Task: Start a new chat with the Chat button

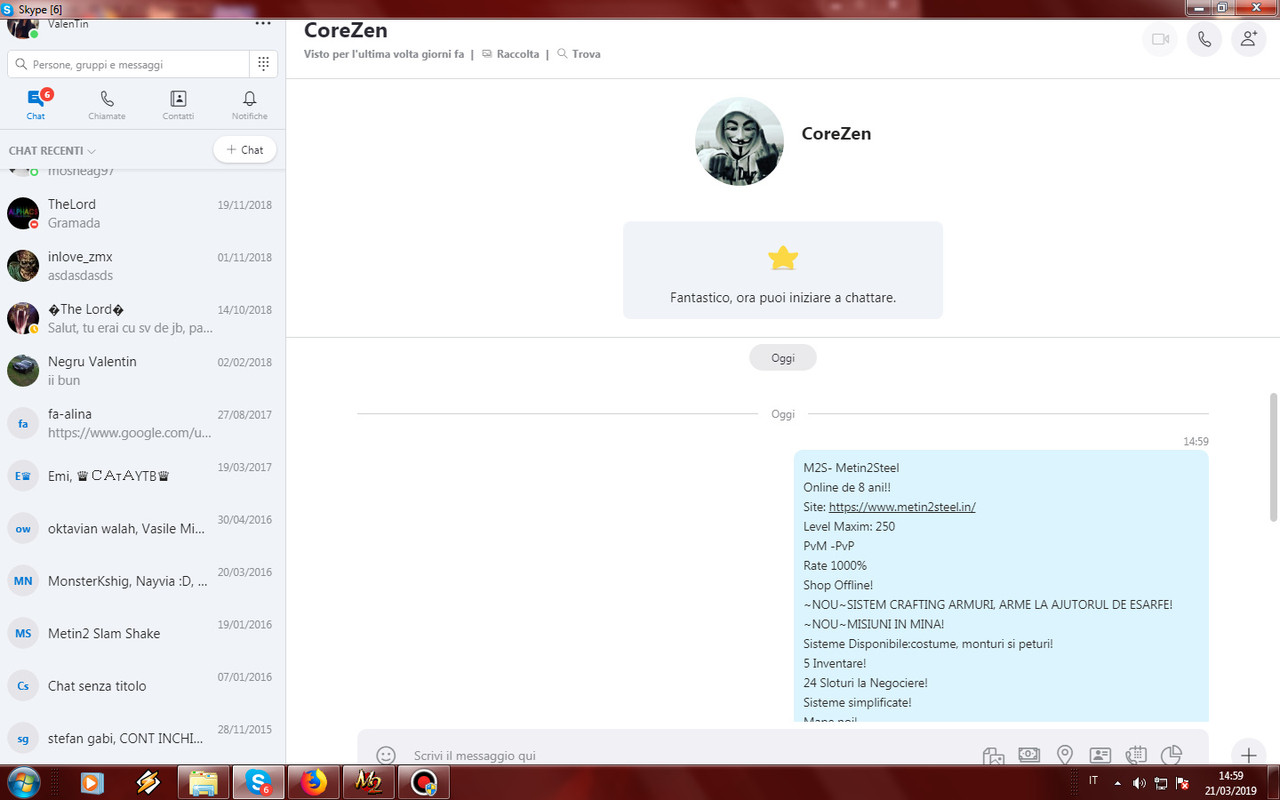Action: pyautogui.click(x=244, y=149)
